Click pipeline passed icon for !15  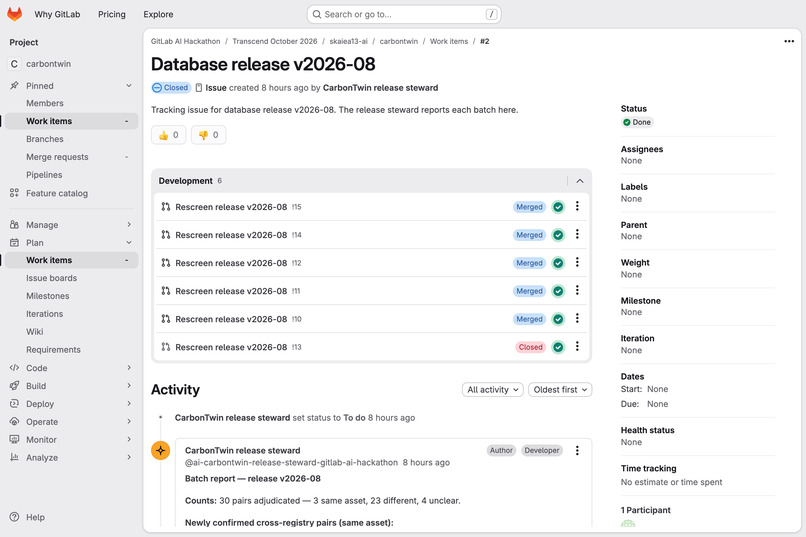coord(558,207)
